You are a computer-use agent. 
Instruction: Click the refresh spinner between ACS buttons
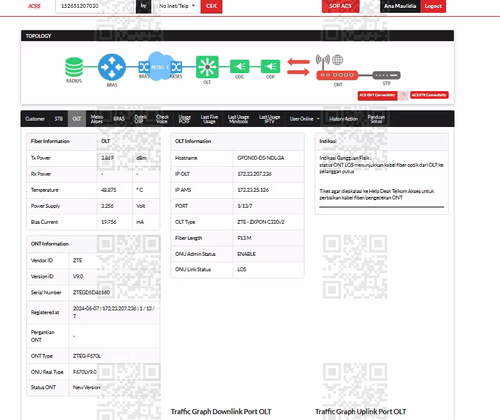click(x=403, y=96)
